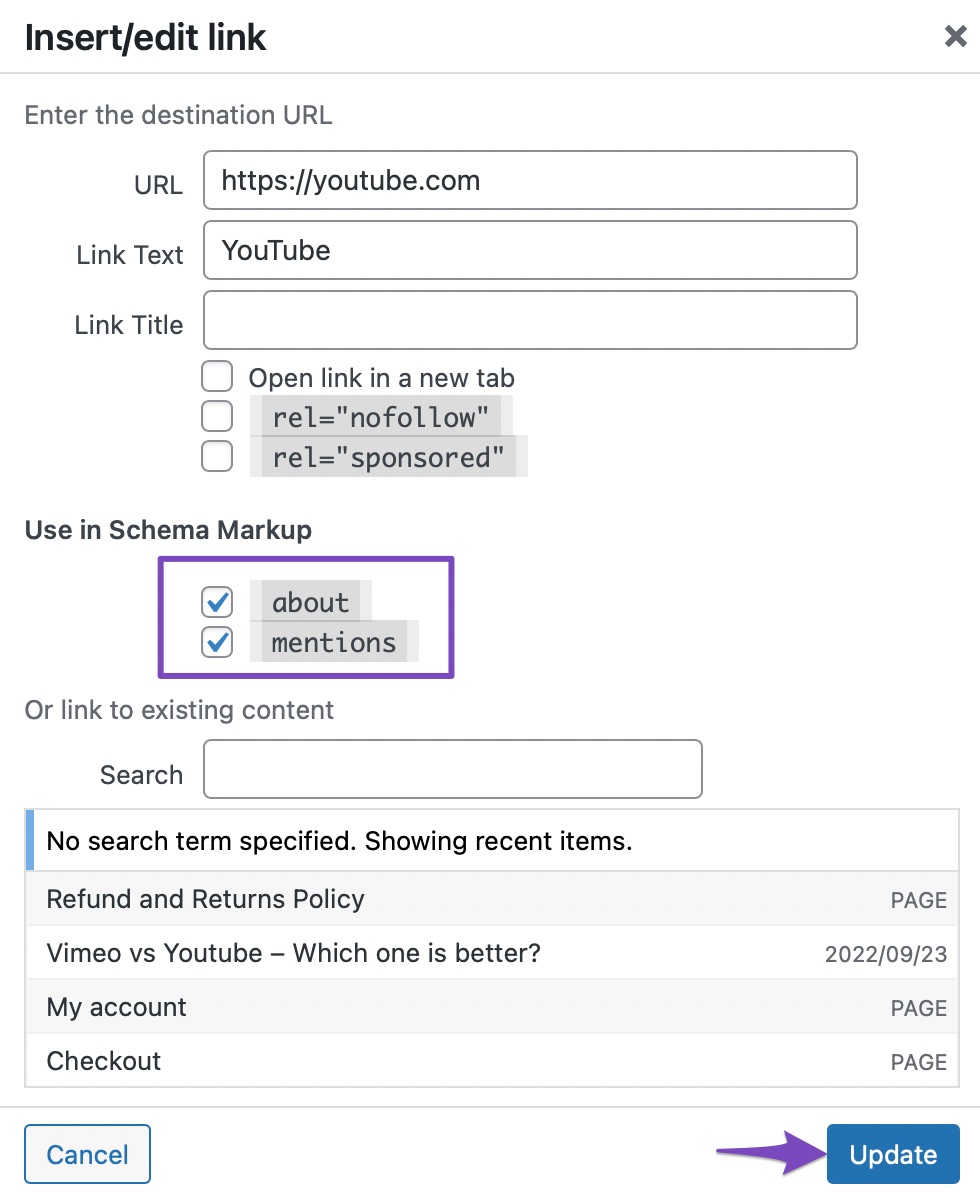
Task: Click the URL input field
Action: tap(530, 180)
